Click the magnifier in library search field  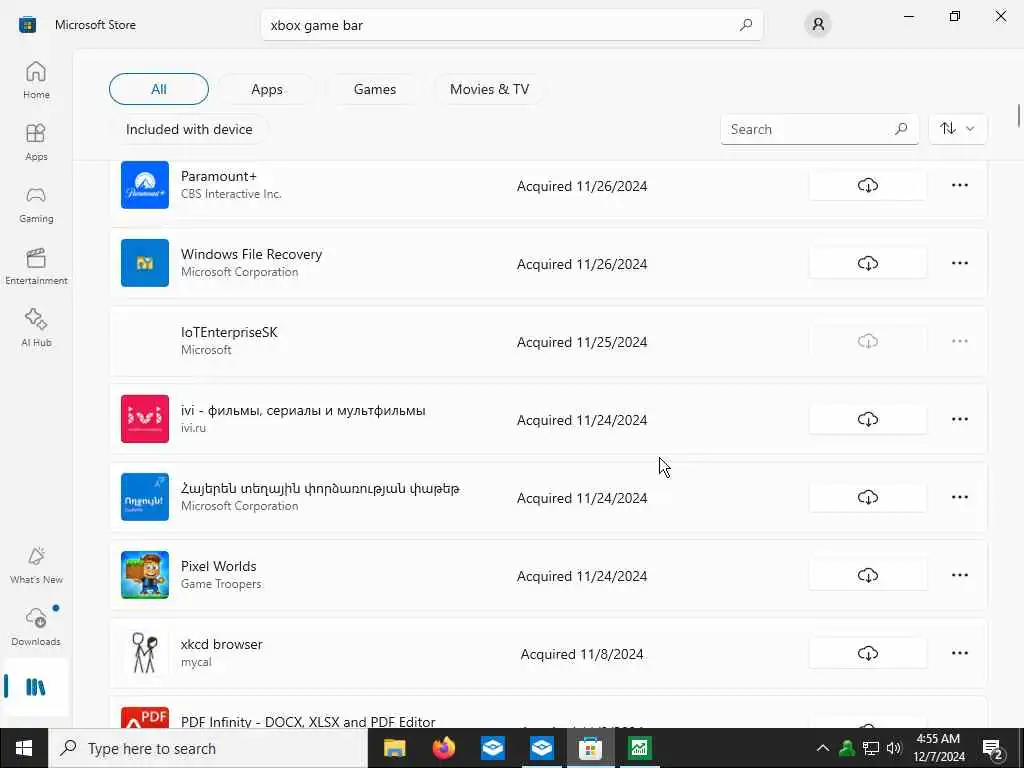tap(901, 129)
